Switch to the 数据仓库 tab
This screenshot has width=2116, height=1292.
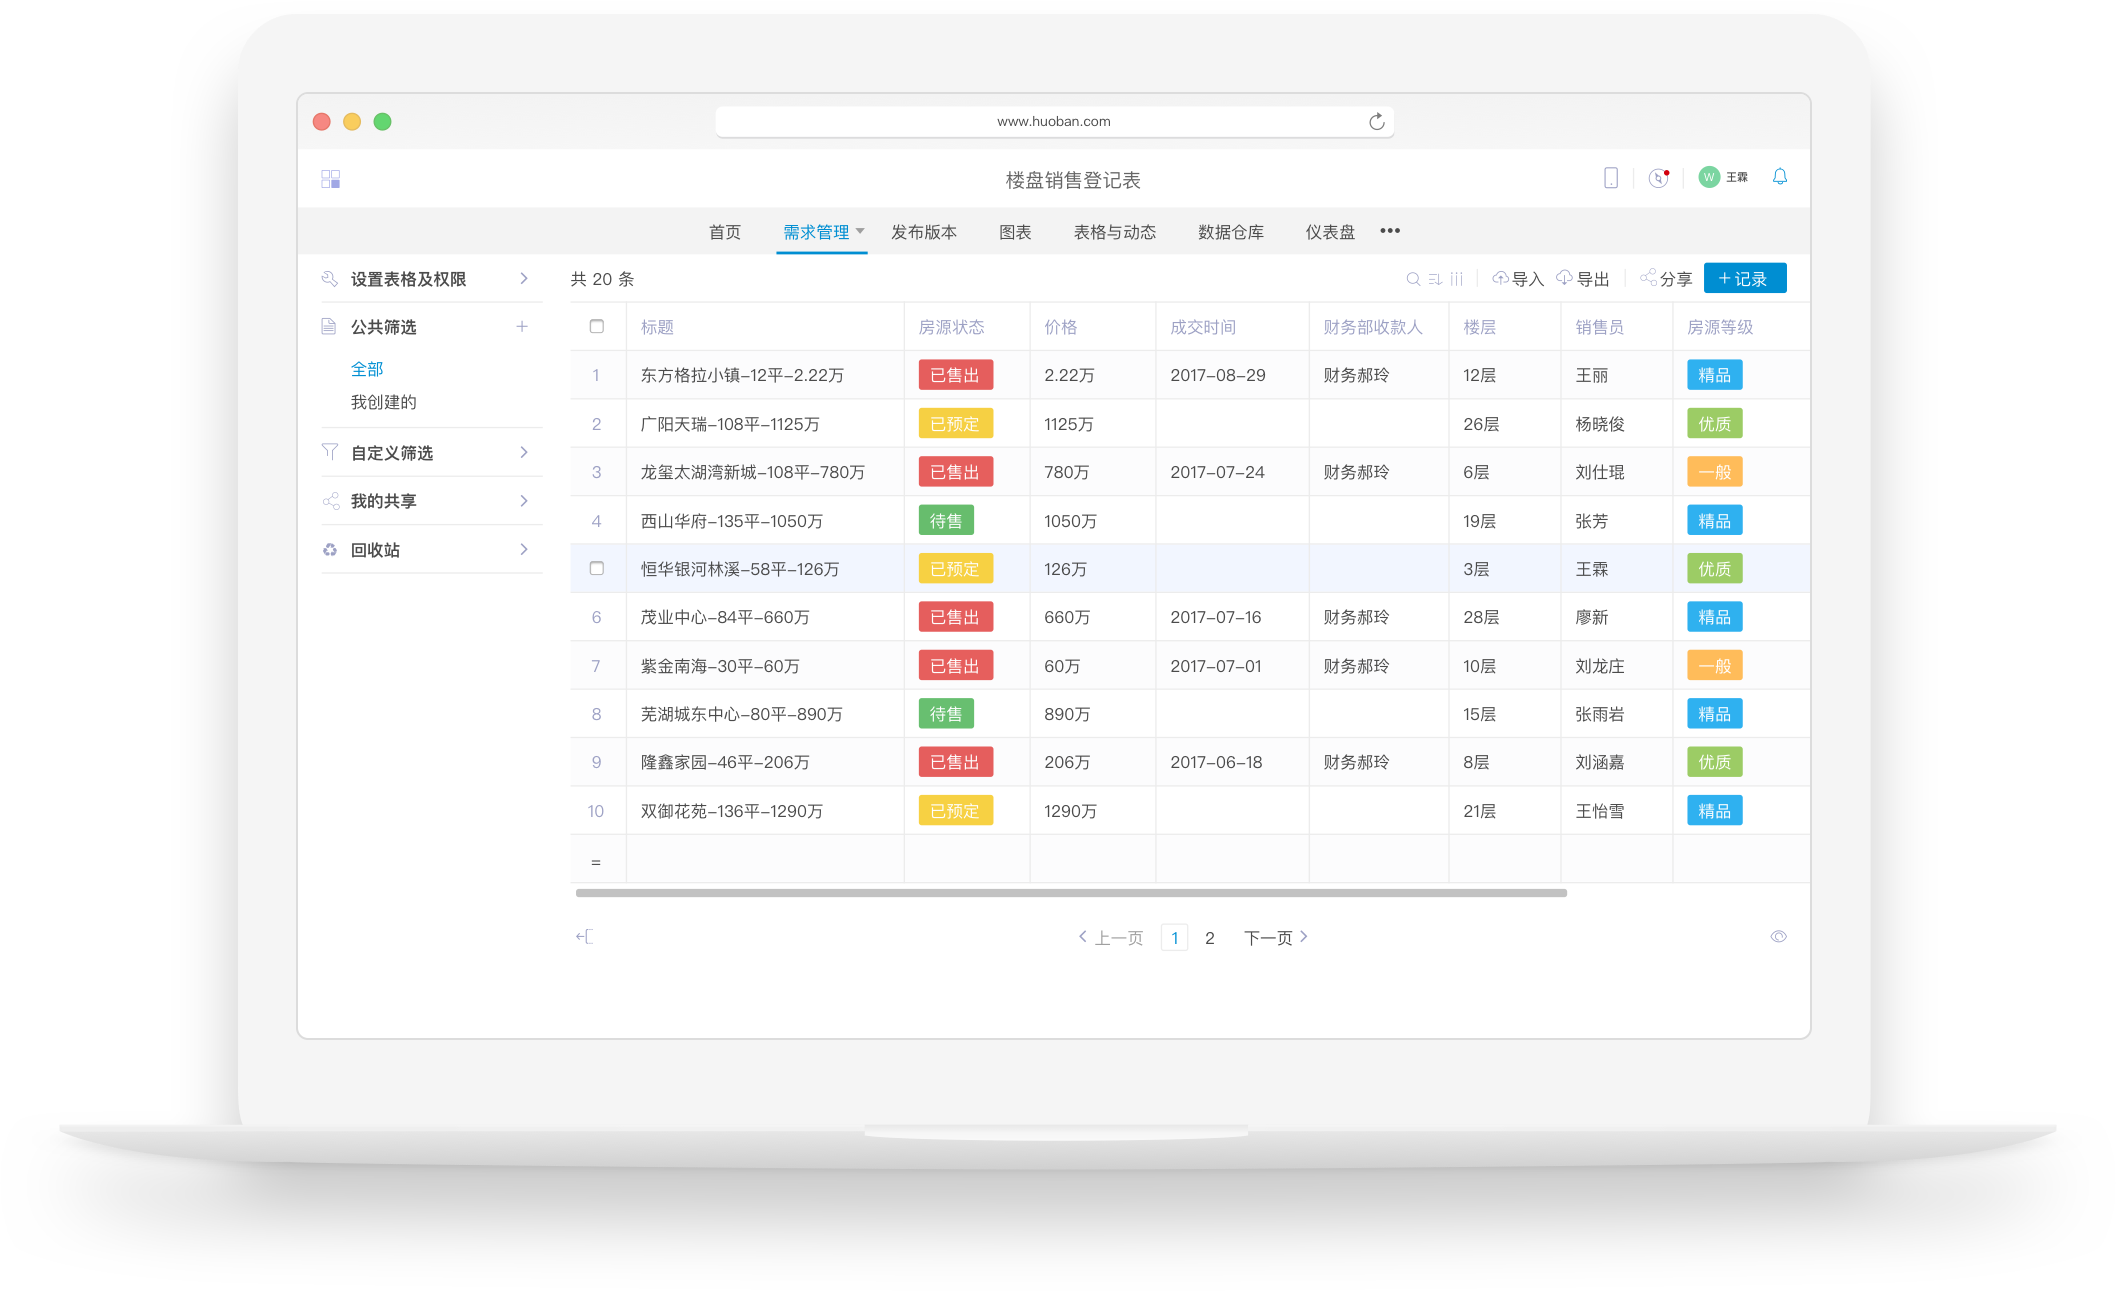tap(1231, 231)
